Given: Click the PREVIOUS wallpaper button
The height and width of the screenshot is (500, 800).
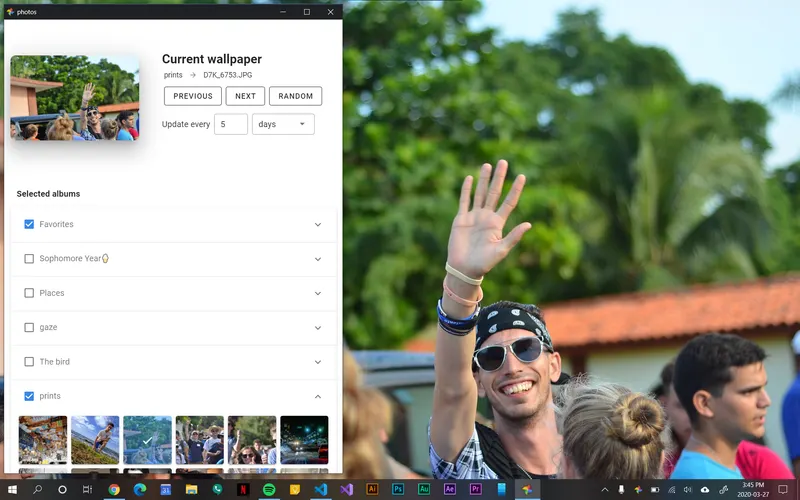Looking at the screenshot, I should (193, 96).
